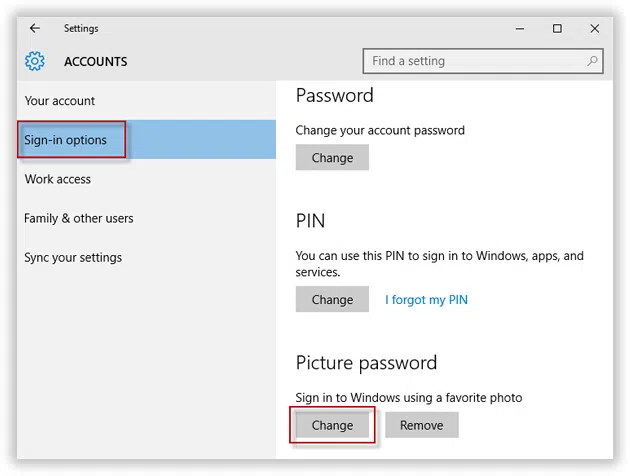
Task: Focus the Find a setting search field
Action: (x=475, y=61)
